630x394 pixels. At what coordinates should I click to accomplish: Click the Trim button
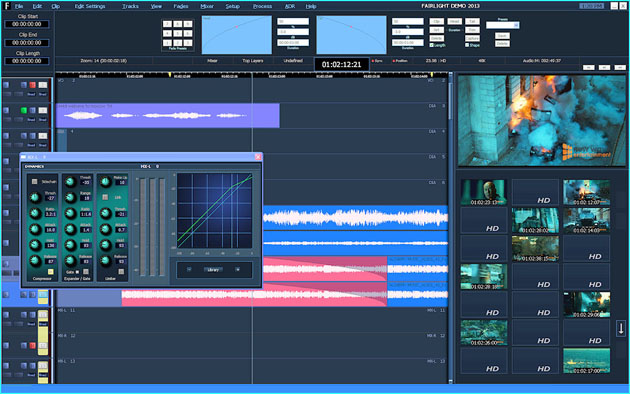pyautogui.click(x=472, y=30)
